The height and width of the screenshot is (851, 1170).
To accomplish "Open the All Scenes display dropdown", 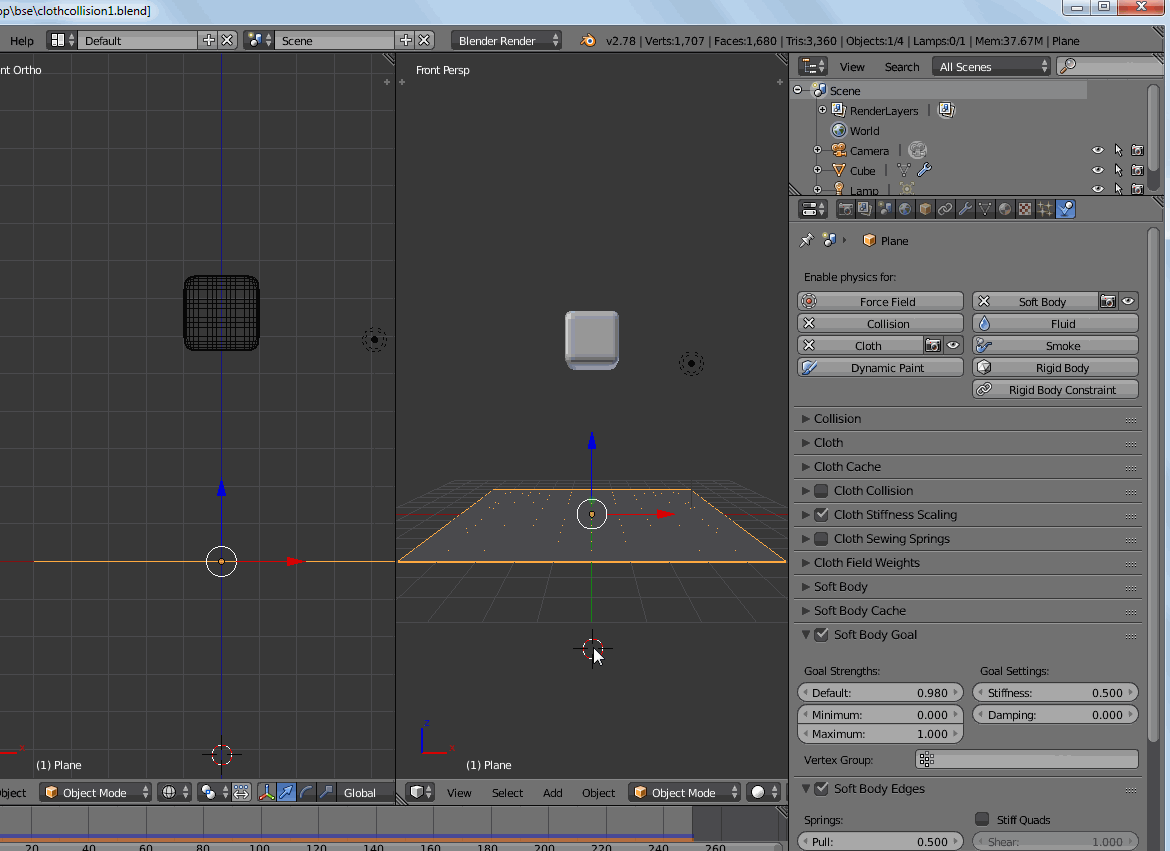I will pos(991,67).
